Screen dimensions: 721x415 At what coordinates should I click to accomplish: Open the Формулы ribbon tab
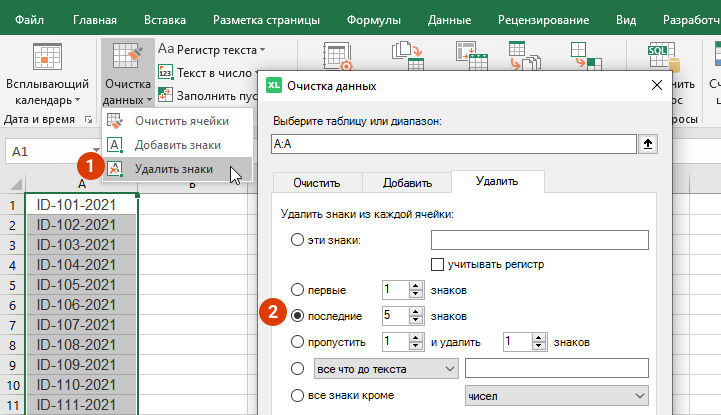373,19
